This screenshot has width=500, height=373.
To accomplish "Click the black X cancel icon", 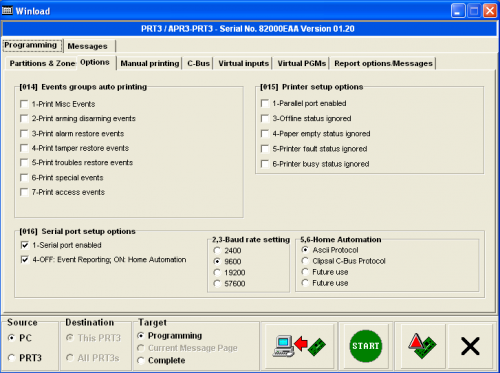I will 470,346.
